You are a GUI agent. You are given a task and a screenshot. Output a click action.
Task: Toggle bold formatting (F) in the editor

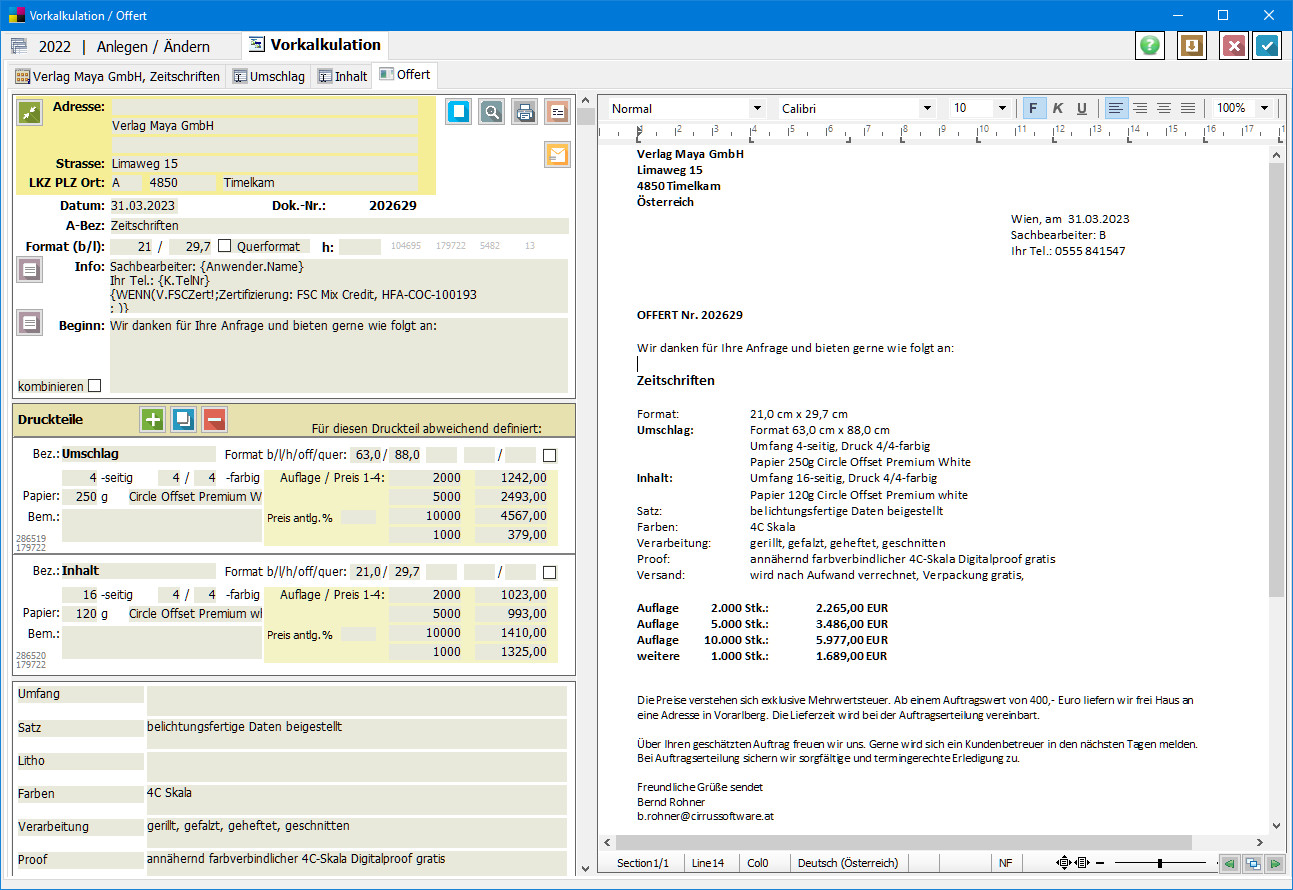(1033, 108)
